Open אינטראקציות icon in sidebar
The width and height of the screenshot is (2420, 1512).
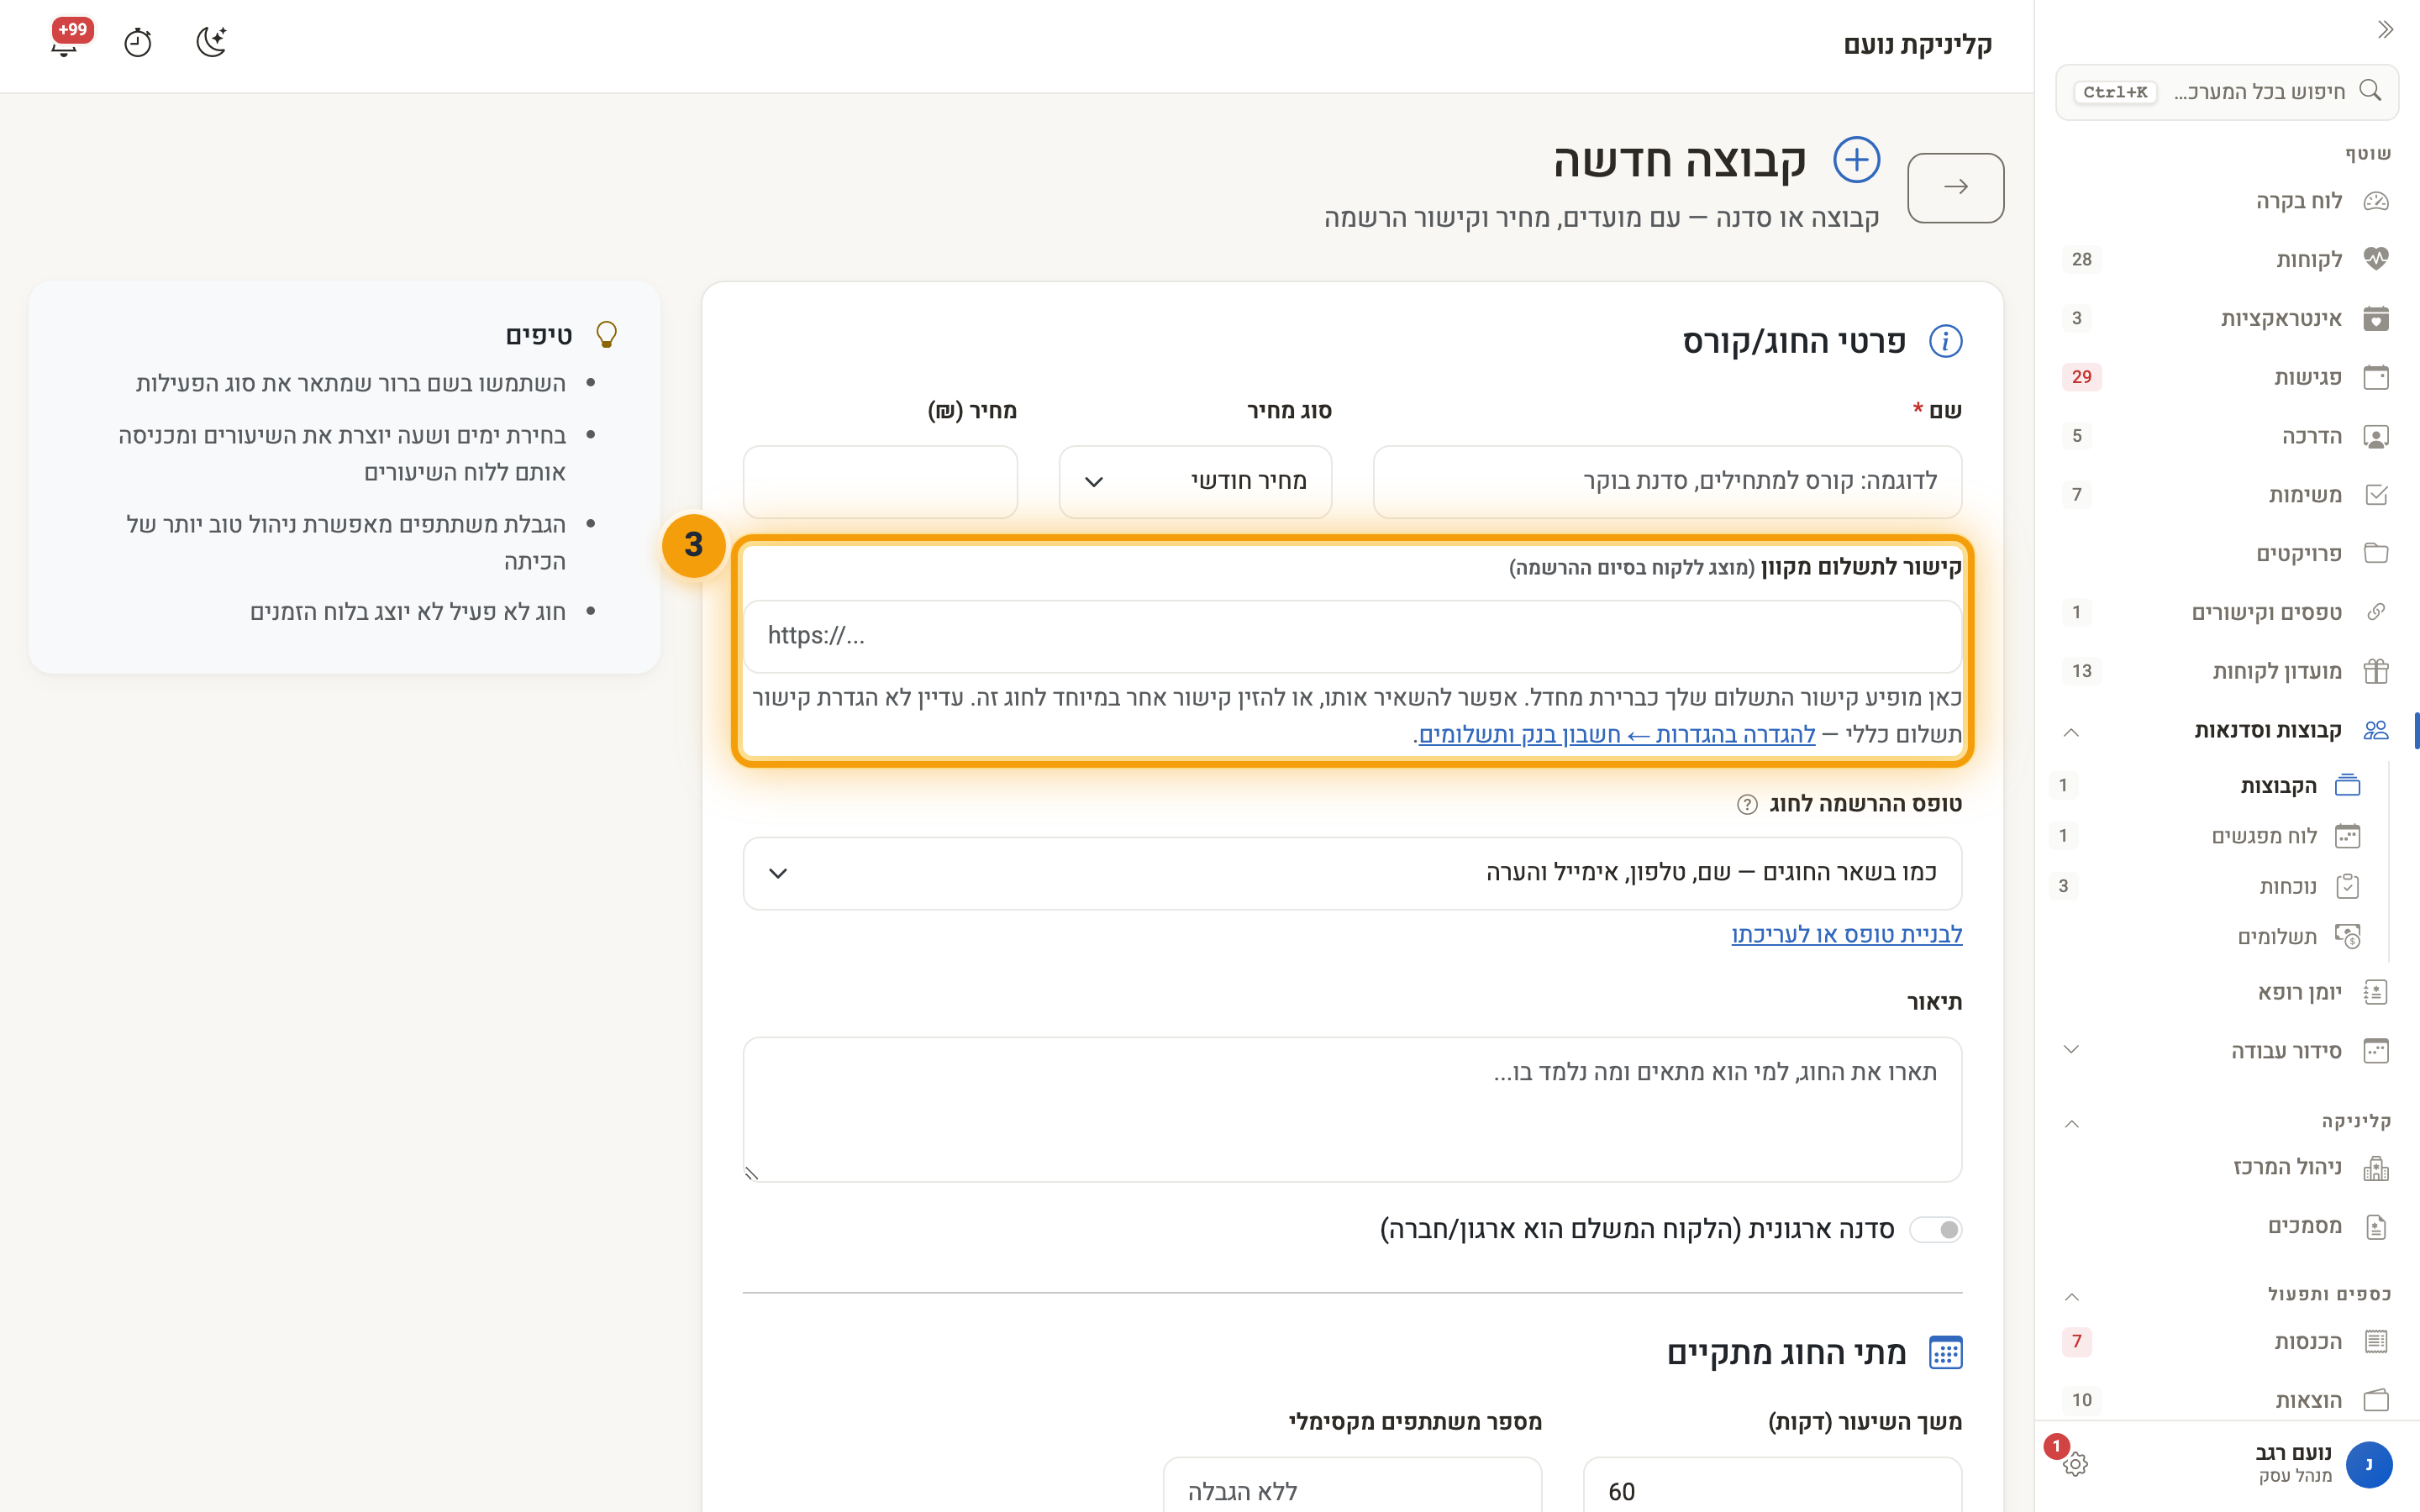tap(2376, 318)
